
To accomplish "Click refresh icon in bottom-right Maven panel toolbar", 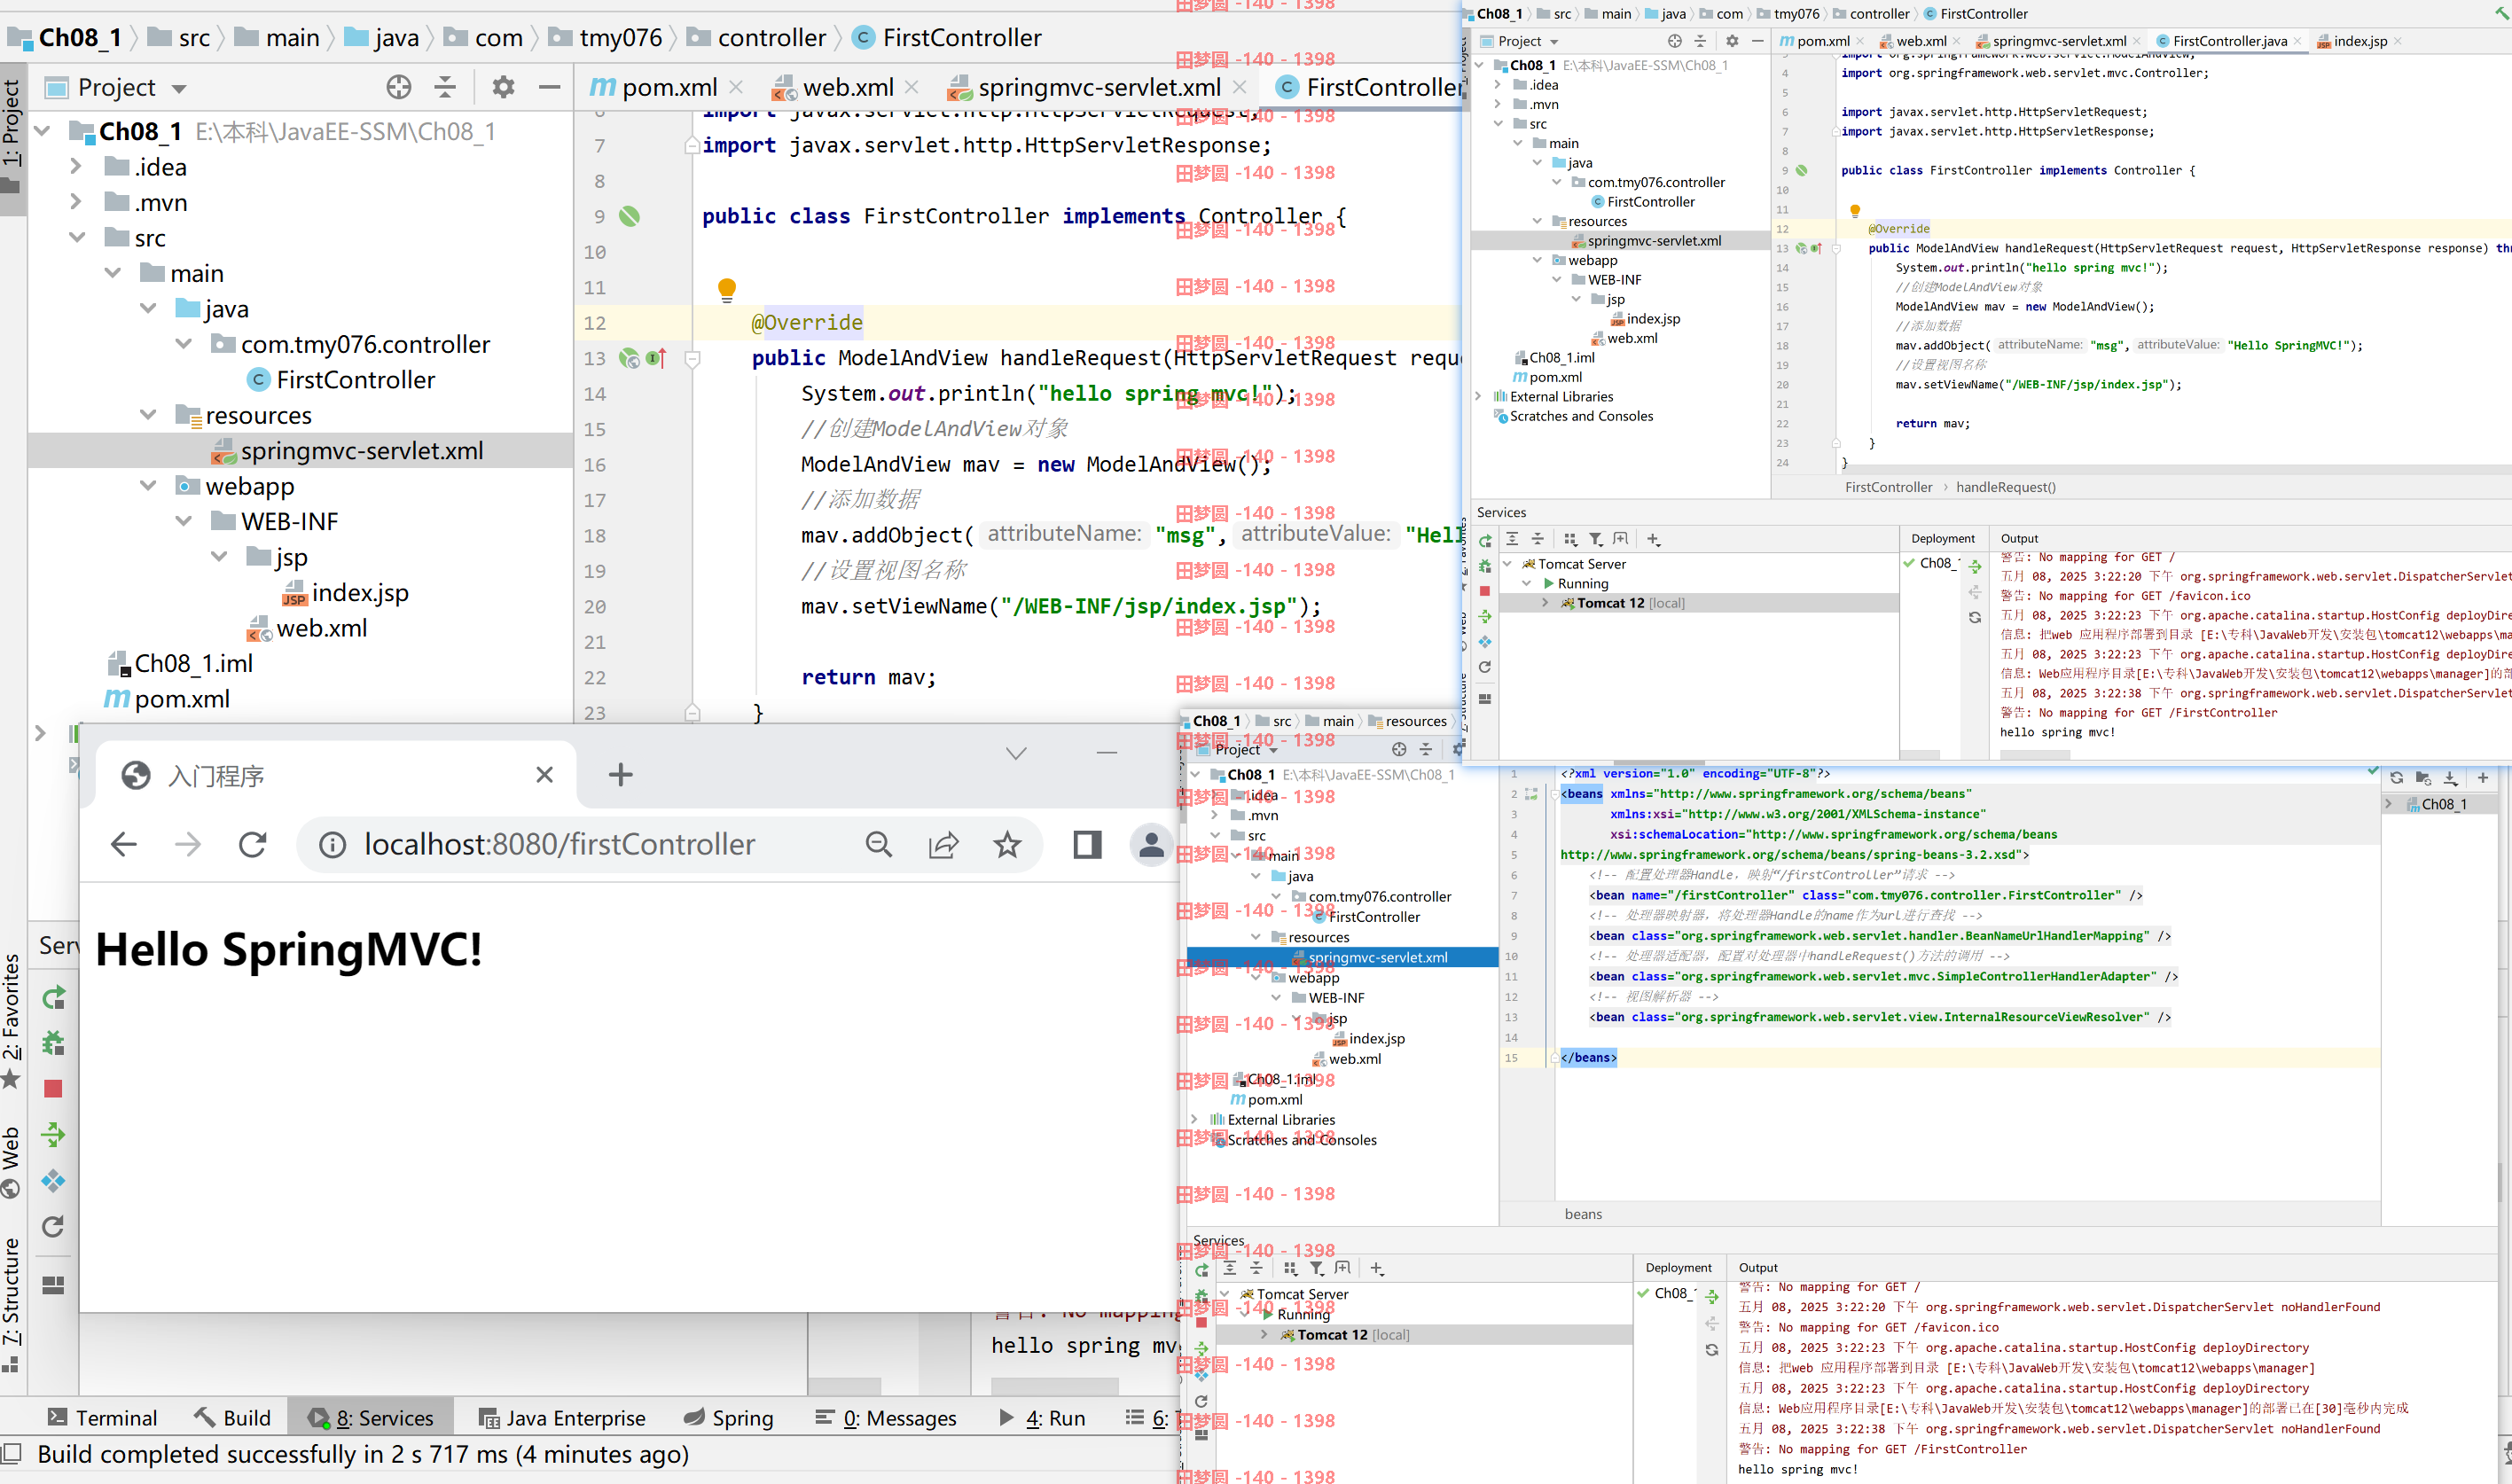I will (2397, 778).
